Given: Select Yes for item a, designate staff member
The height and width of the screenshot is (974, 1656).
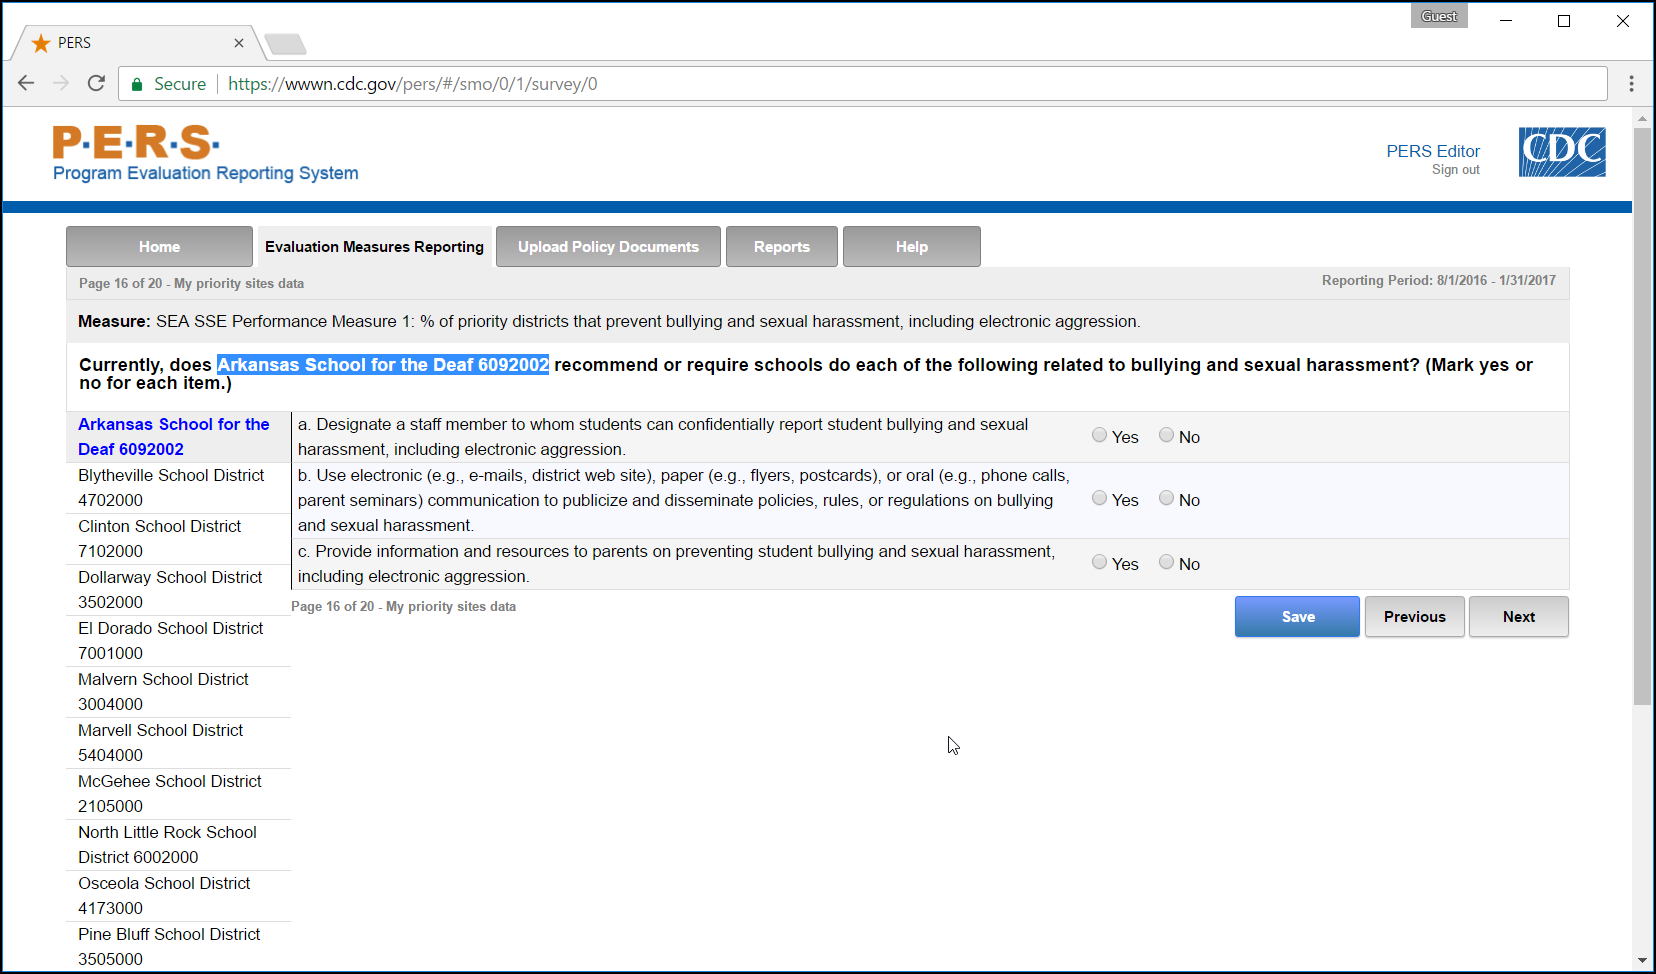Looking at the screenshot, I should tap(1099, 435).
